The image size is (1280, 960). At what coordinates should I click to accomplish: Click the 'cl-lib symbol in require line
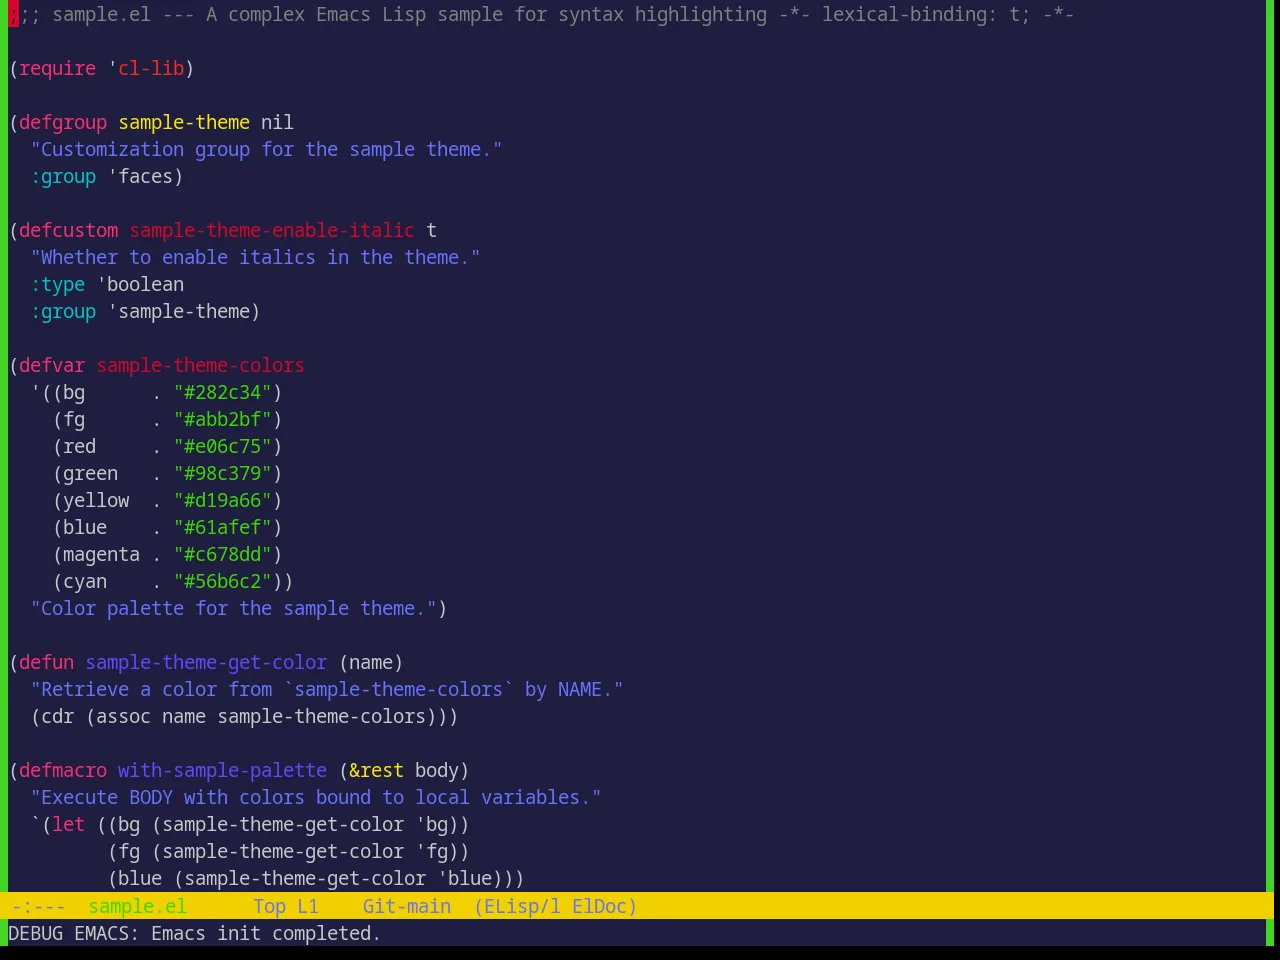[x=146, y=68]
